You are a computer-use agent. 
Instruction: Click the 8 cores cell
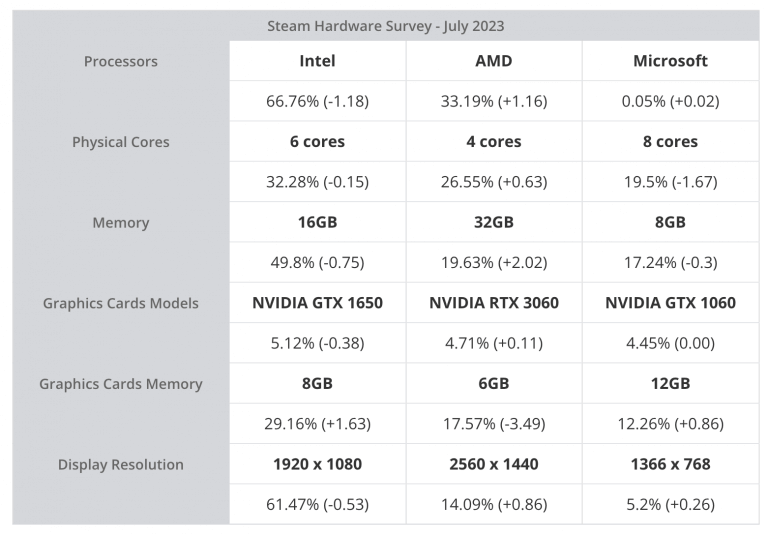[x=670, y=142]
